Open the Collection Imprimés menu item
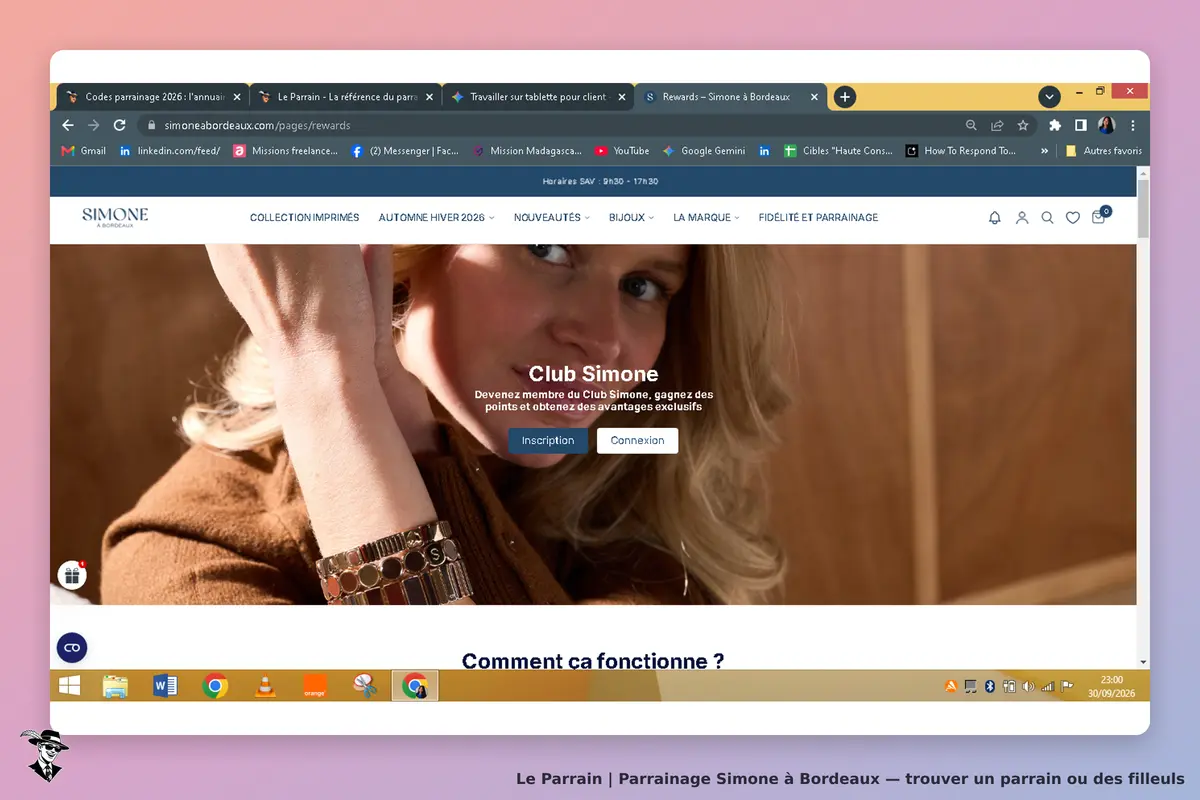Screen dimensions: 1200x800 (304, 217)
